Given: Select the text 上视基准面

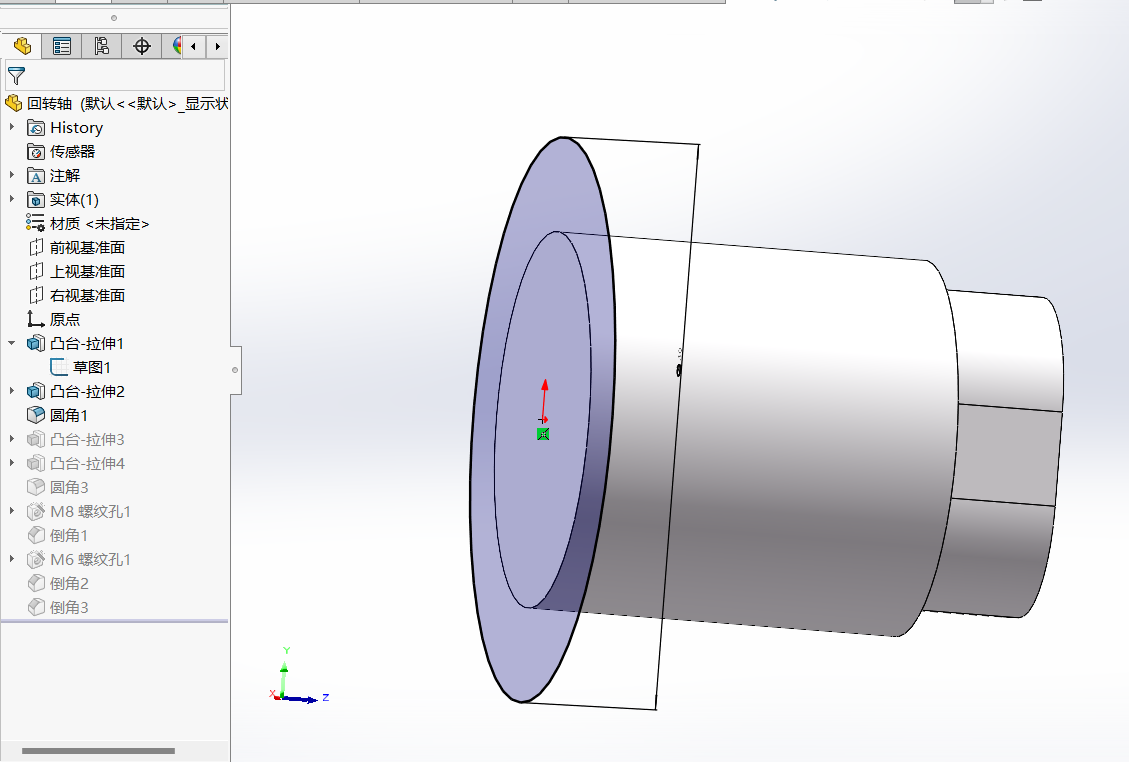Looking at the screenshot, I should [x=87, y=272].
